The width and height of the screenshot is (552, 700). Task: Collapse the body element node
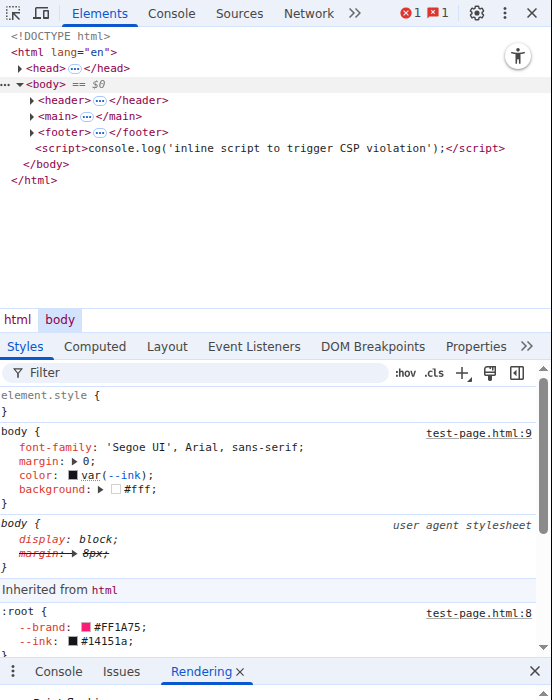coord(20,85)
